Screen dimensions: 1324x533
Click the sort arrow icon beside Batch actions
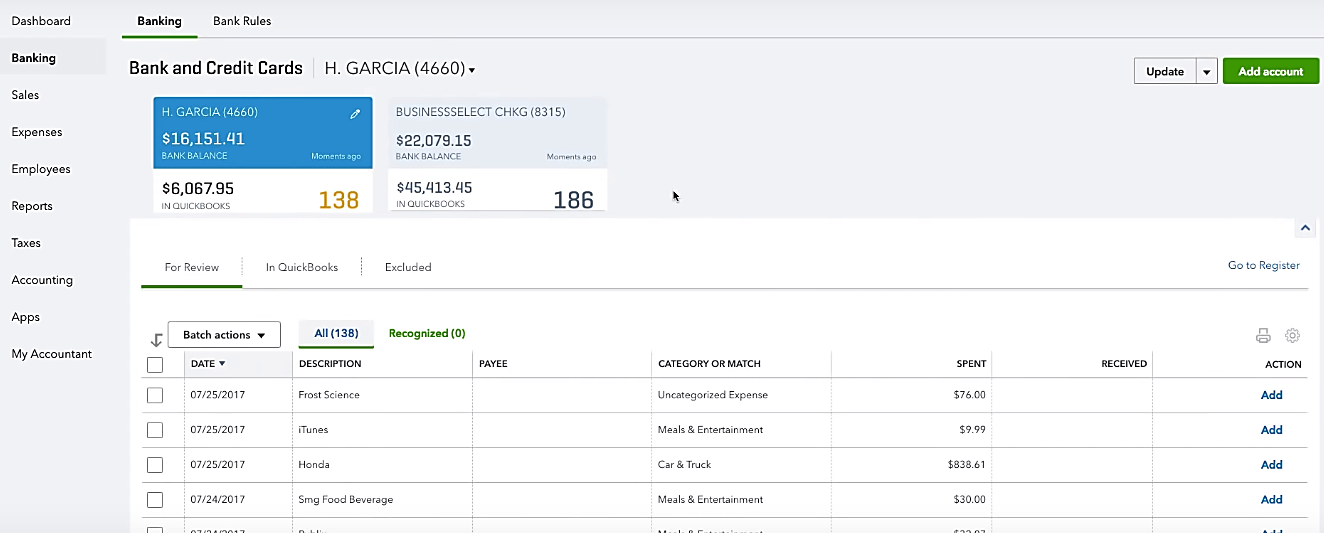coord(156,340)
